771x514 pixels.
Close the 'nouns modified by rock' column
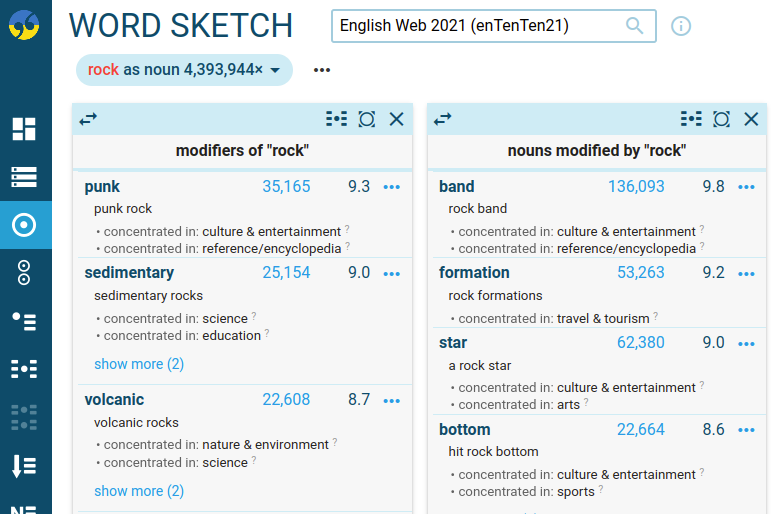coord(751,119)
